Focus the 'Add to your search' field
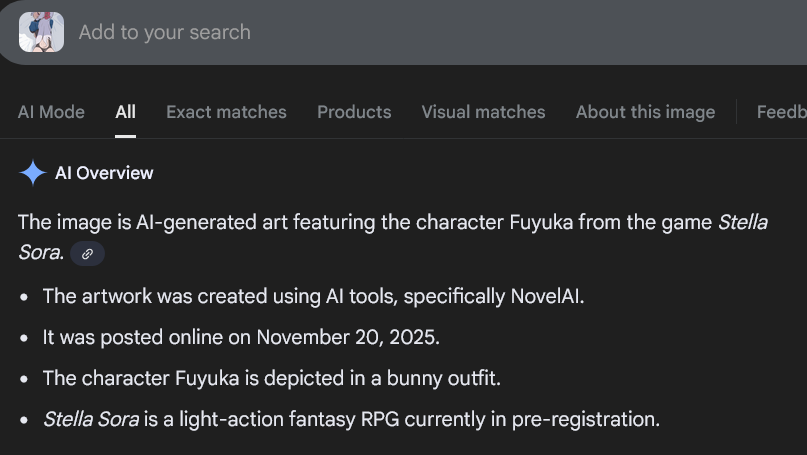 [x=400, y=32]
